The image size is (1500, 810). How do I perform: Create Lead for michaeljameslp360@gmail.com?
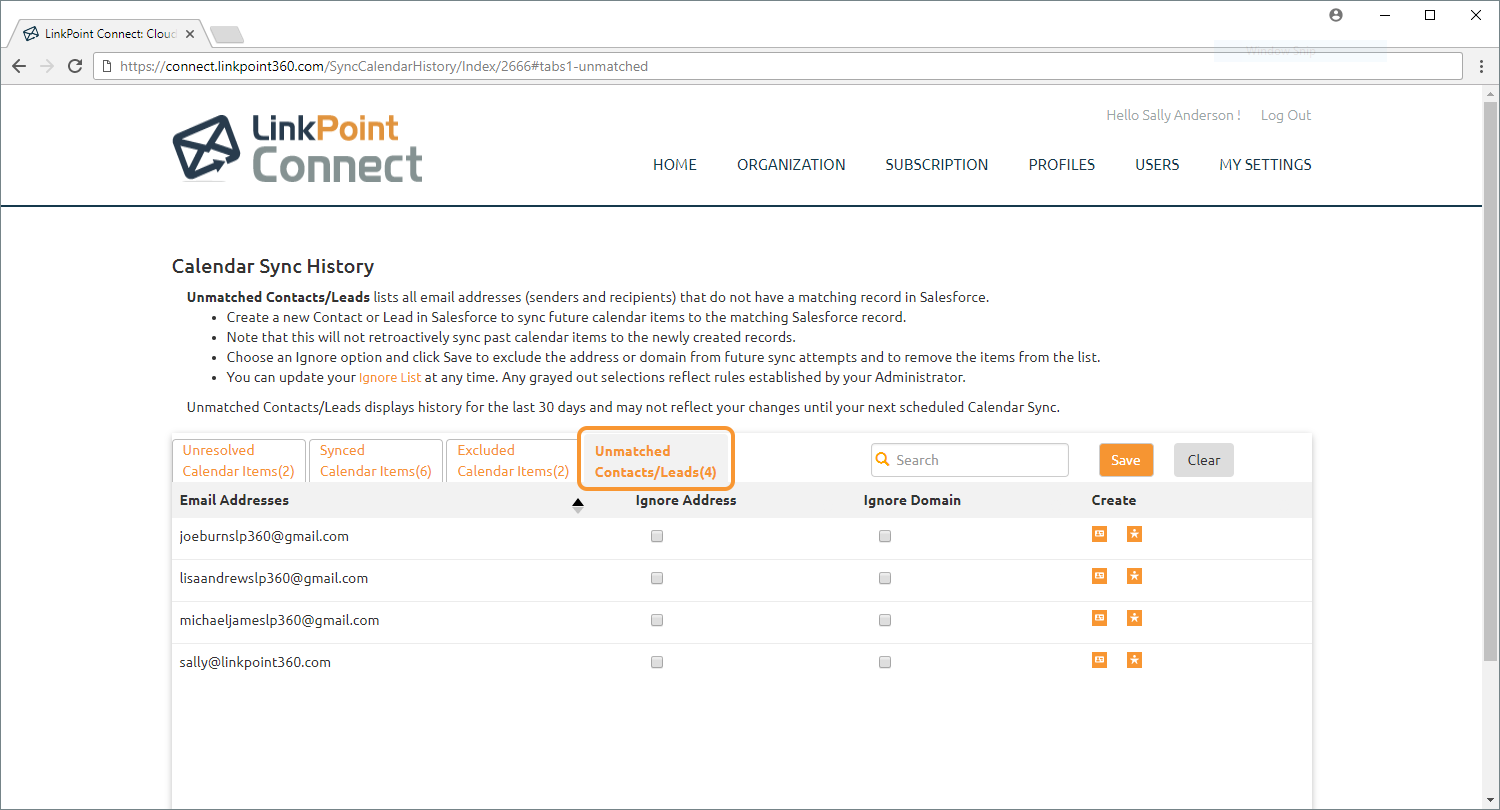(1134, 618)
